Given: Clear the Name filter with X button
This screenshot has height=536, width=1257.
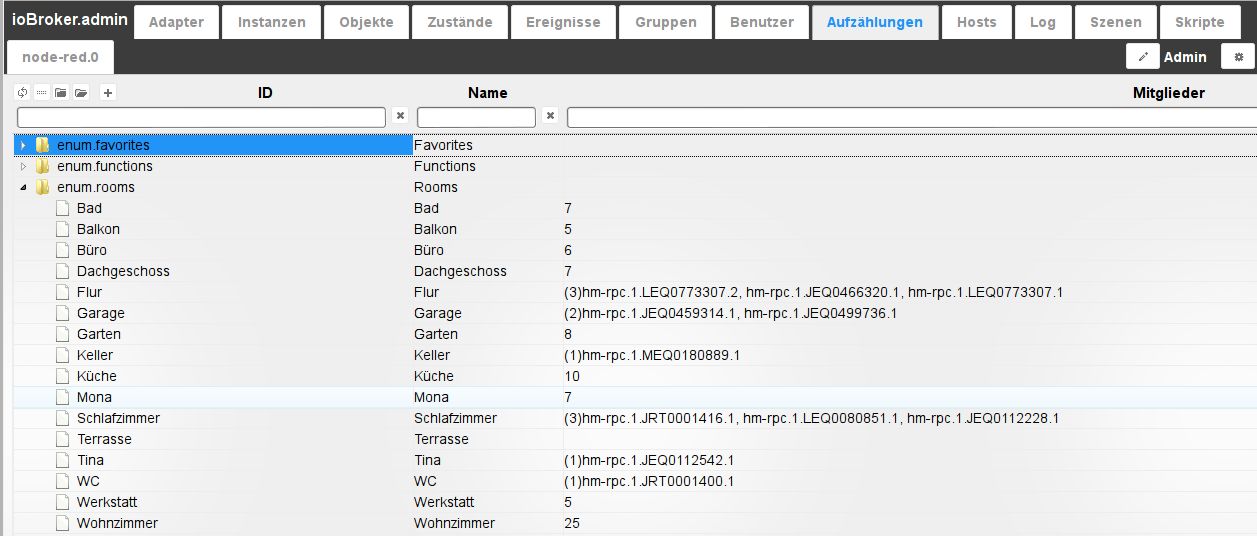Looking at the screenshot, I should pyautogui.click(x=550, y=117).
